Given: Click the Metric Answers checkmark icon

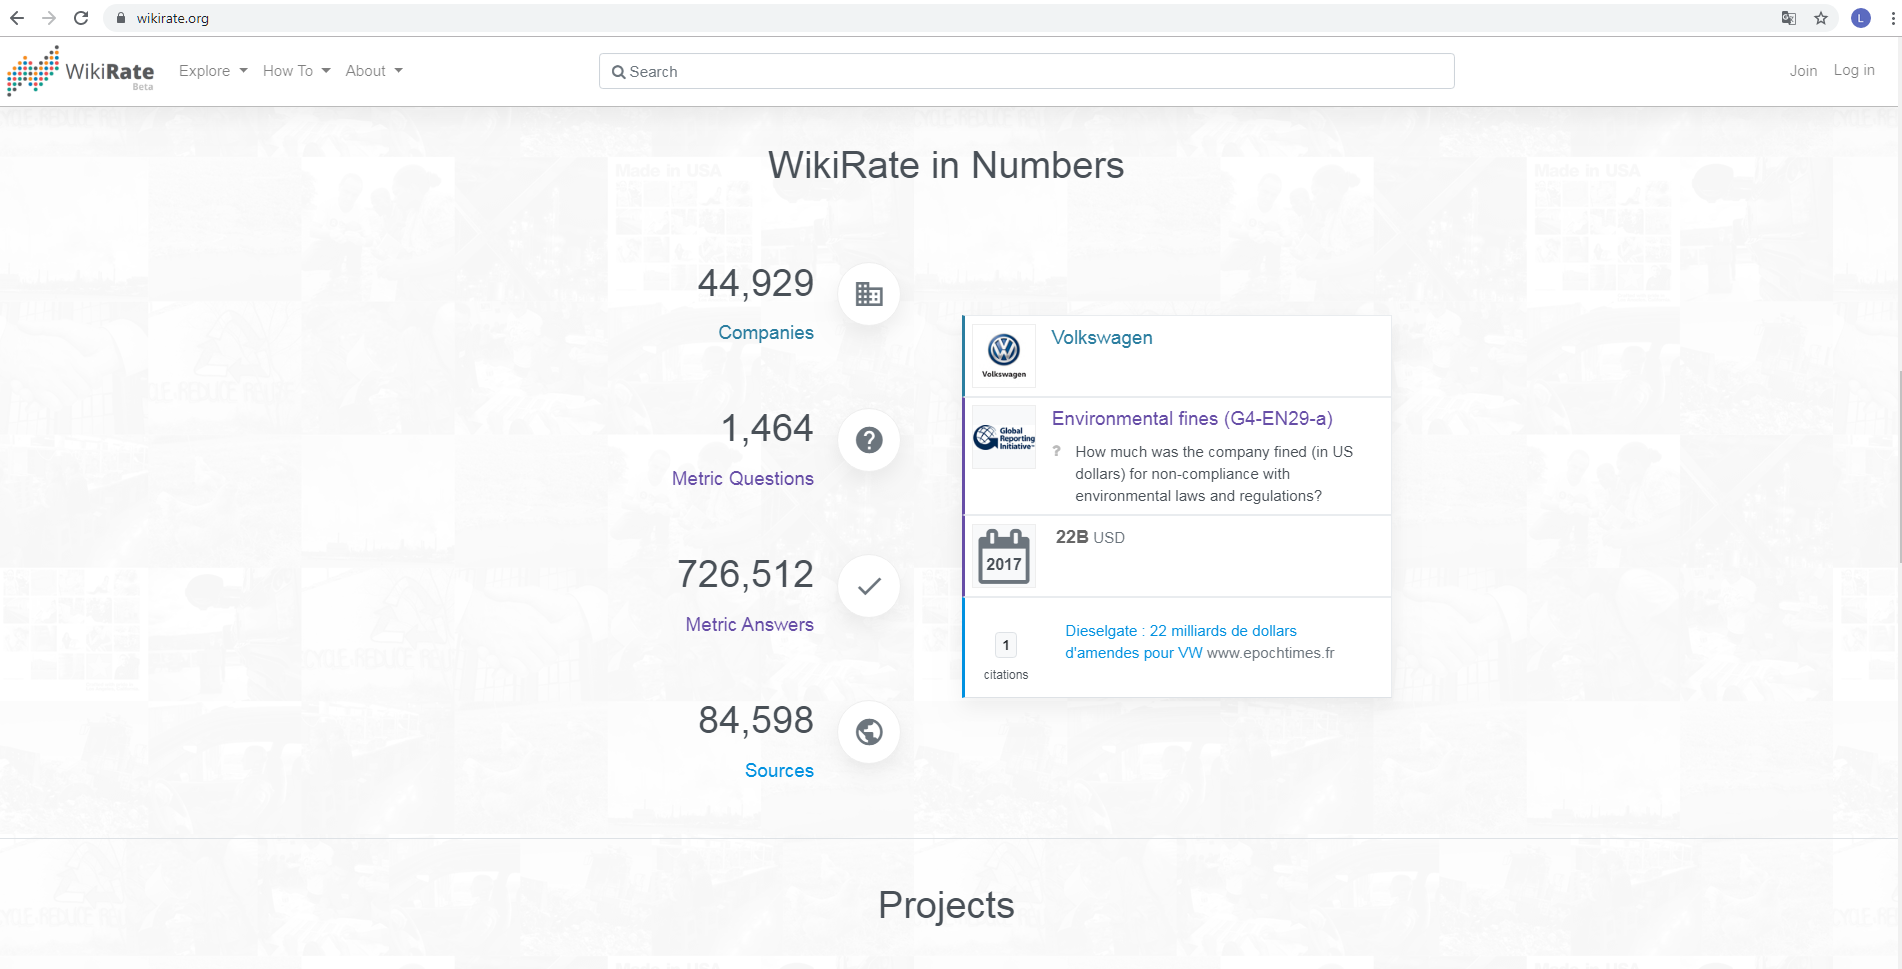Looking at the screenshot, I should pyautogui.click(x=869, y=586).
